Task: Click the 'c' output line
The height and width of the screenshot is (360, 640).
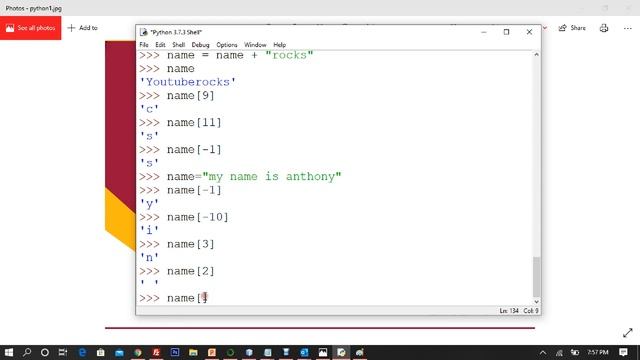Action: 149,109
